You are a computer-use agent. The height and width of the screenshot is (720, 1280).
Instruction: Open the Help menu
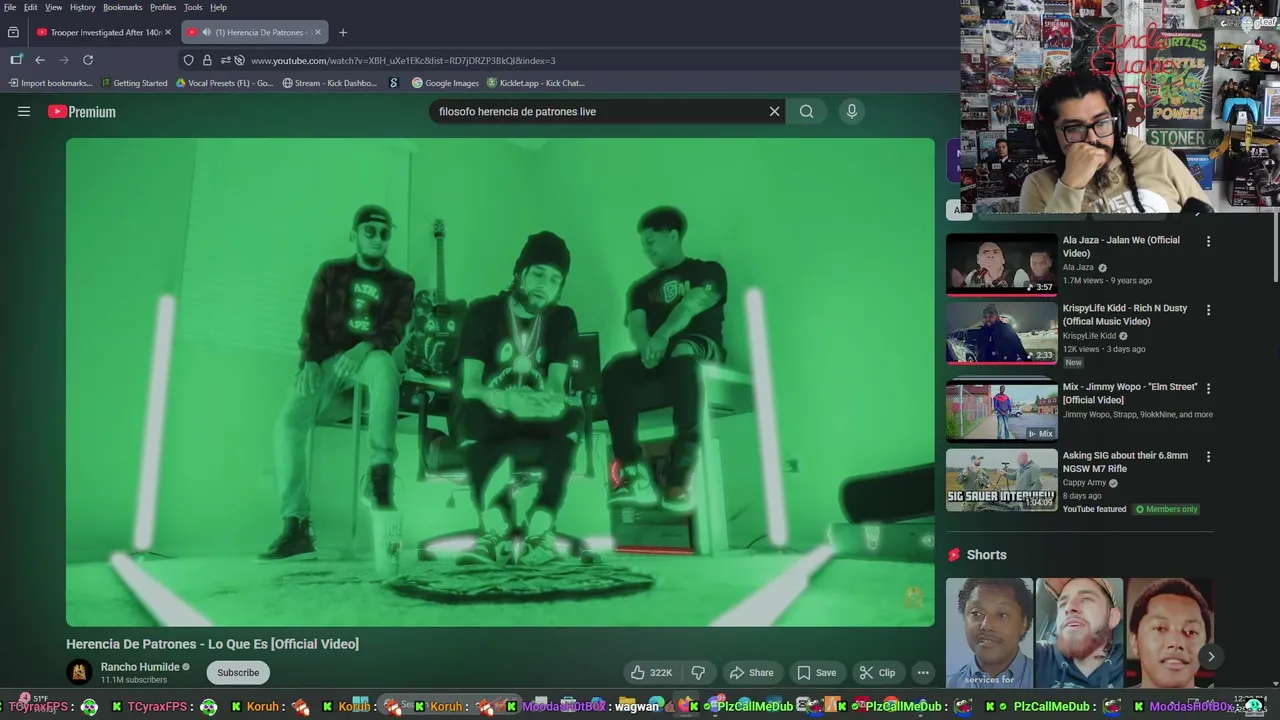click(218, 7)
